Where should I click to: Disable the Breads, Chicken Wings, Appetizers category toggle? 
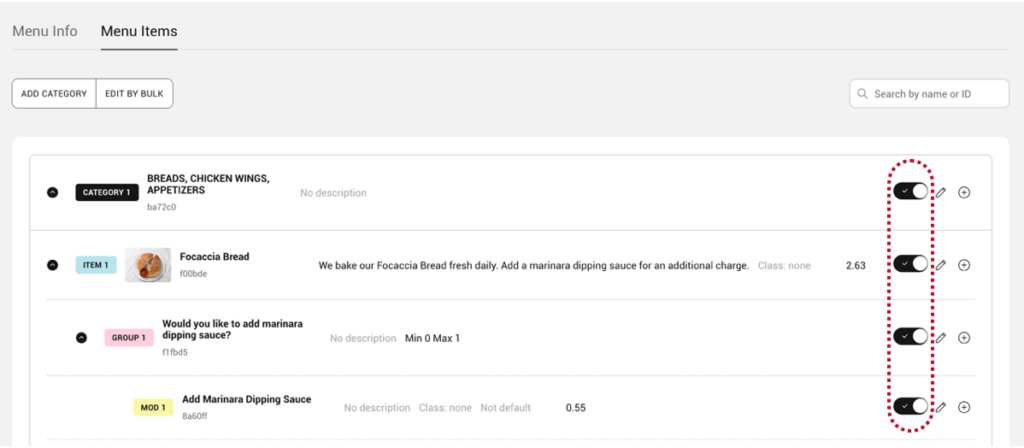tap(910, 192)
